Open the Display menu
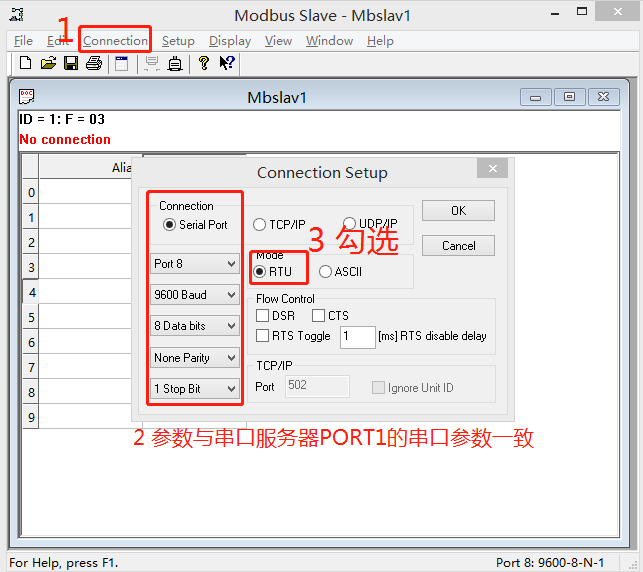Image resolution: width=643 pixels, height=572 pixels. point(230,41)
